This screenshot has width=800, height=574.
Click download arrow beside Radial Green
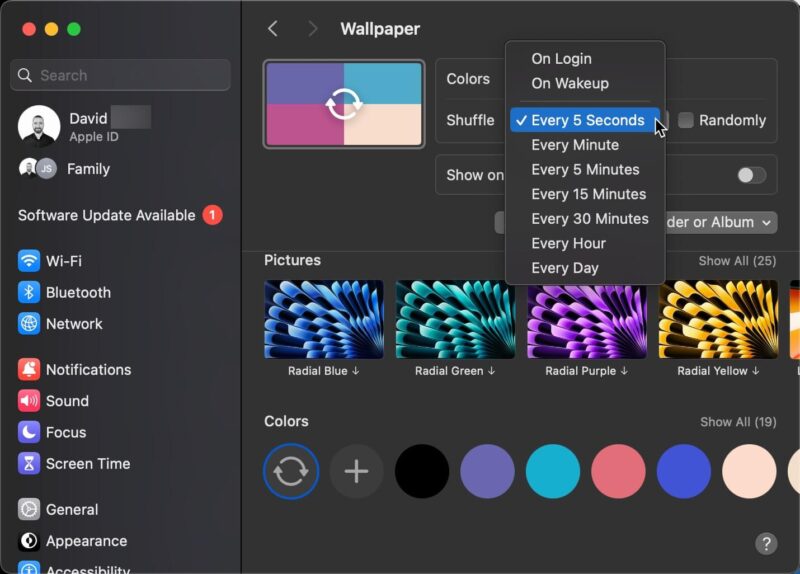(x=491, y=371)
